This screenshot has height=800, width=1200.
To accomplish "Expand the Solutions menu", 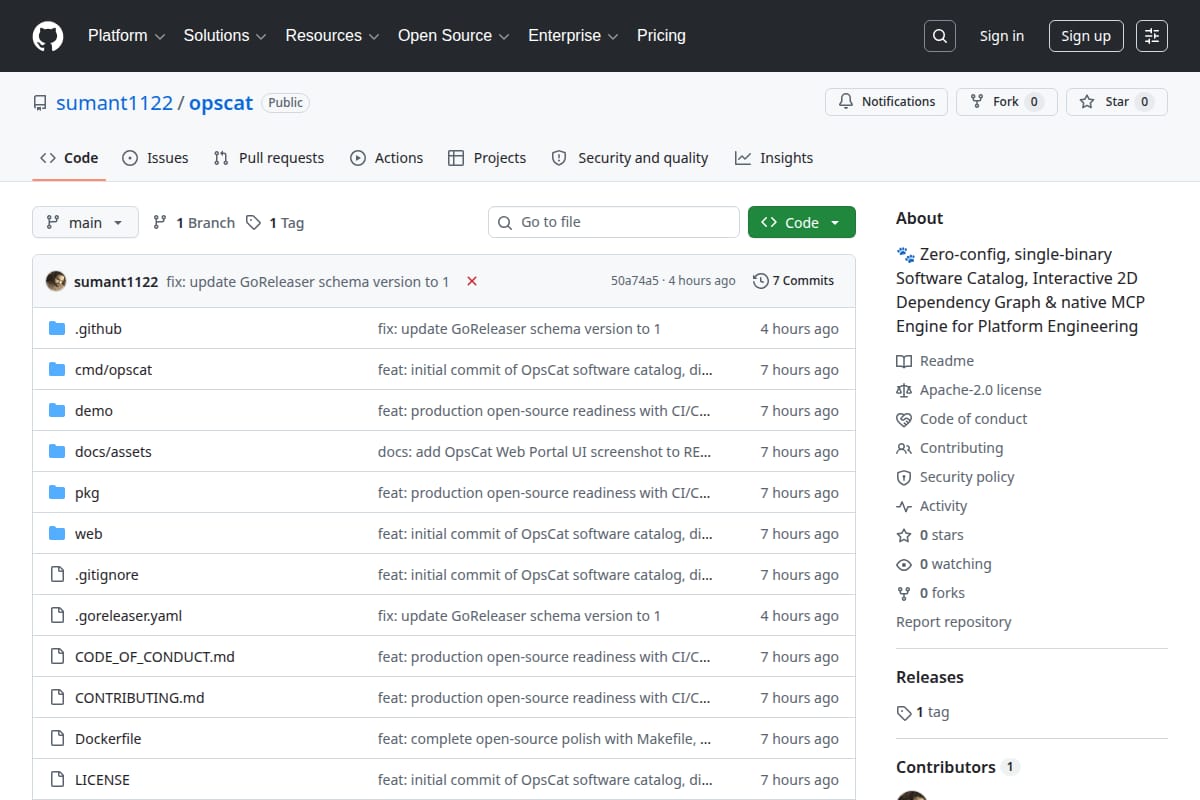I will point(225,36).
